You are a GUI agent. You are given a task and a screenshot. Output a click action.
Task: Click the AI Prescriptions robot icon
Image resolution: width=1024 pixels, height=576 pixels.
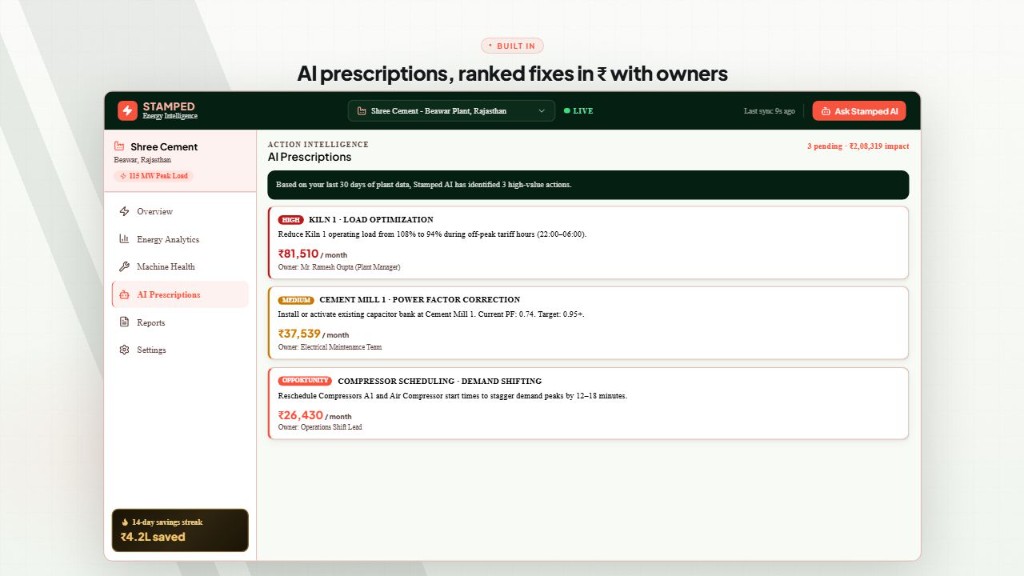(124, 295)
